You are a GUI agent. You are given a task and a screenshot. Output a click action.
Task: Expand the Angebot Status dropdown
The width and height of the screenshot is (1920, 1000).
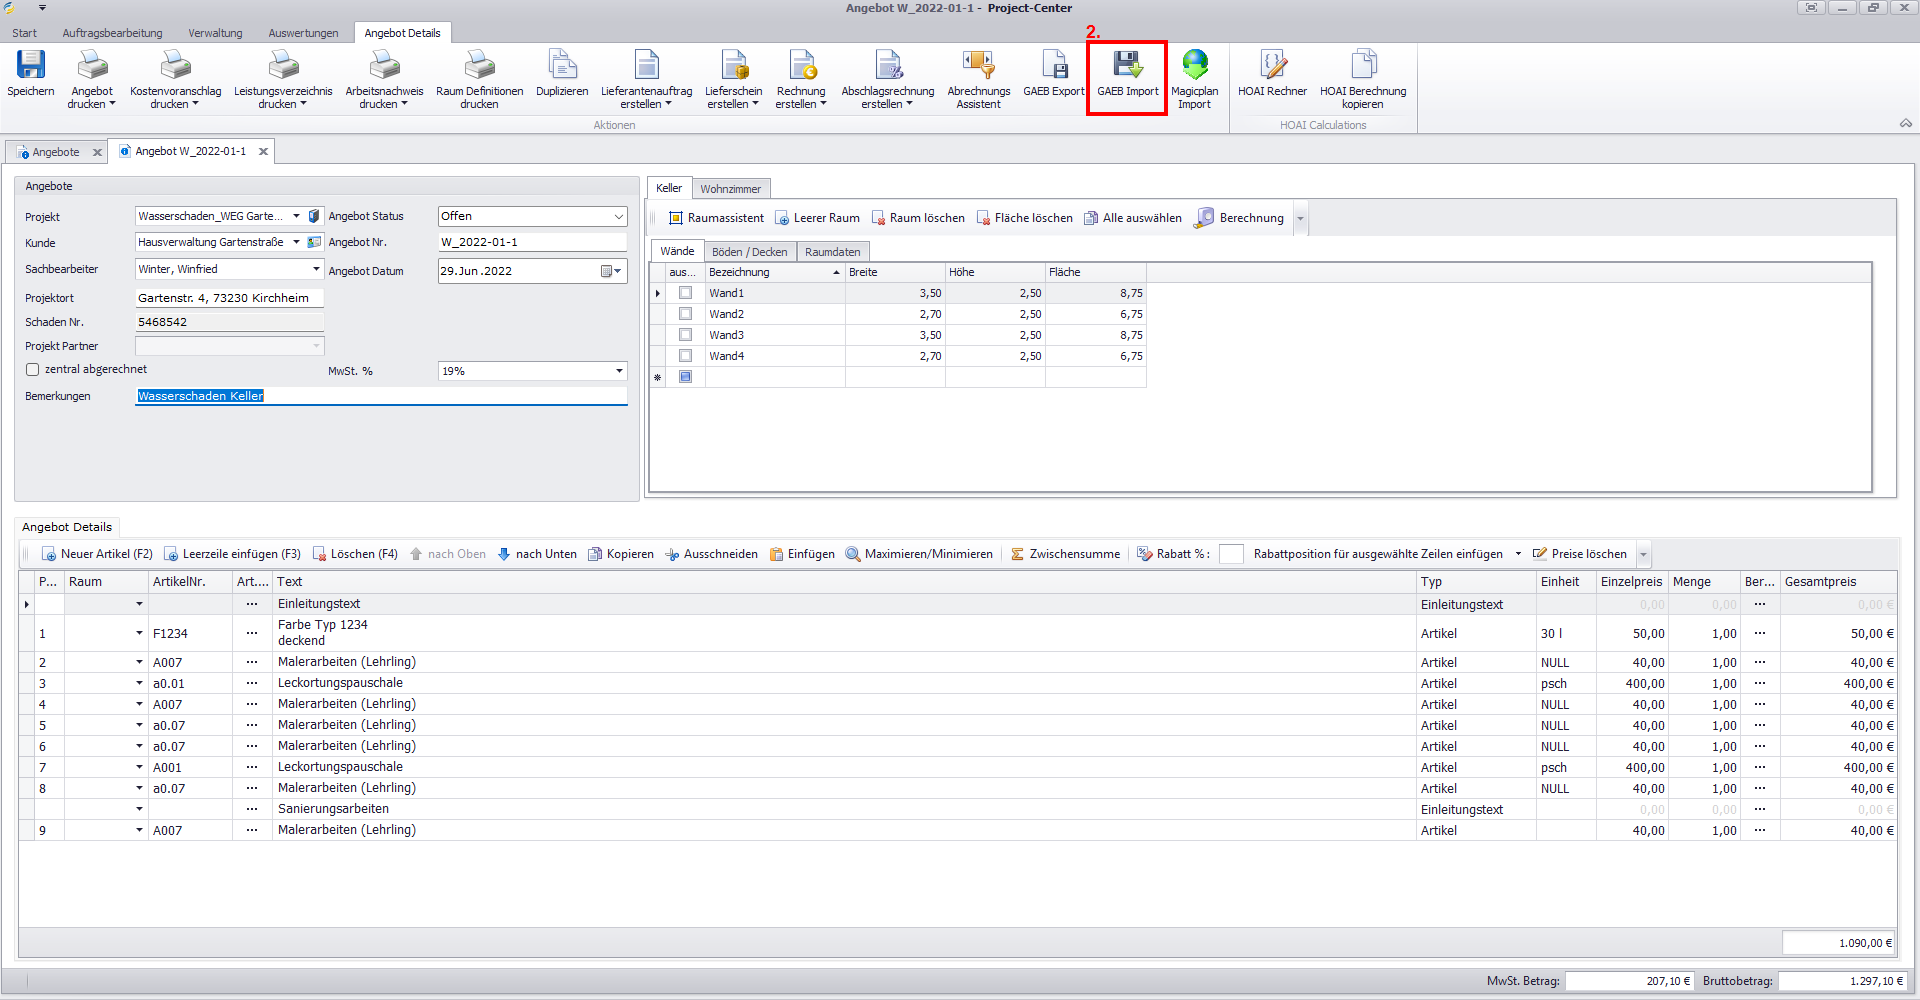[618, 217]
